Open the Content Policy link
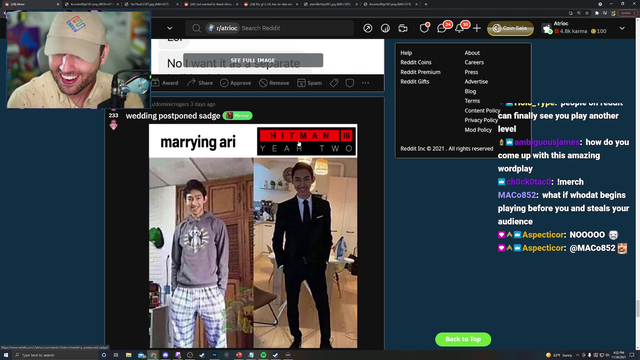This screenshot has height=360, width=640. point(482,111)
